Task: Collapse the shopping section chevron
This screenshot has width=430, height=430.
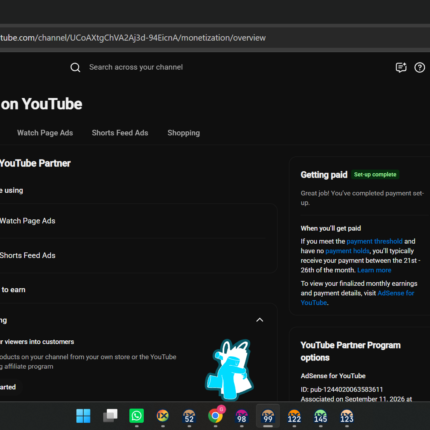Action: pos(259,320)
